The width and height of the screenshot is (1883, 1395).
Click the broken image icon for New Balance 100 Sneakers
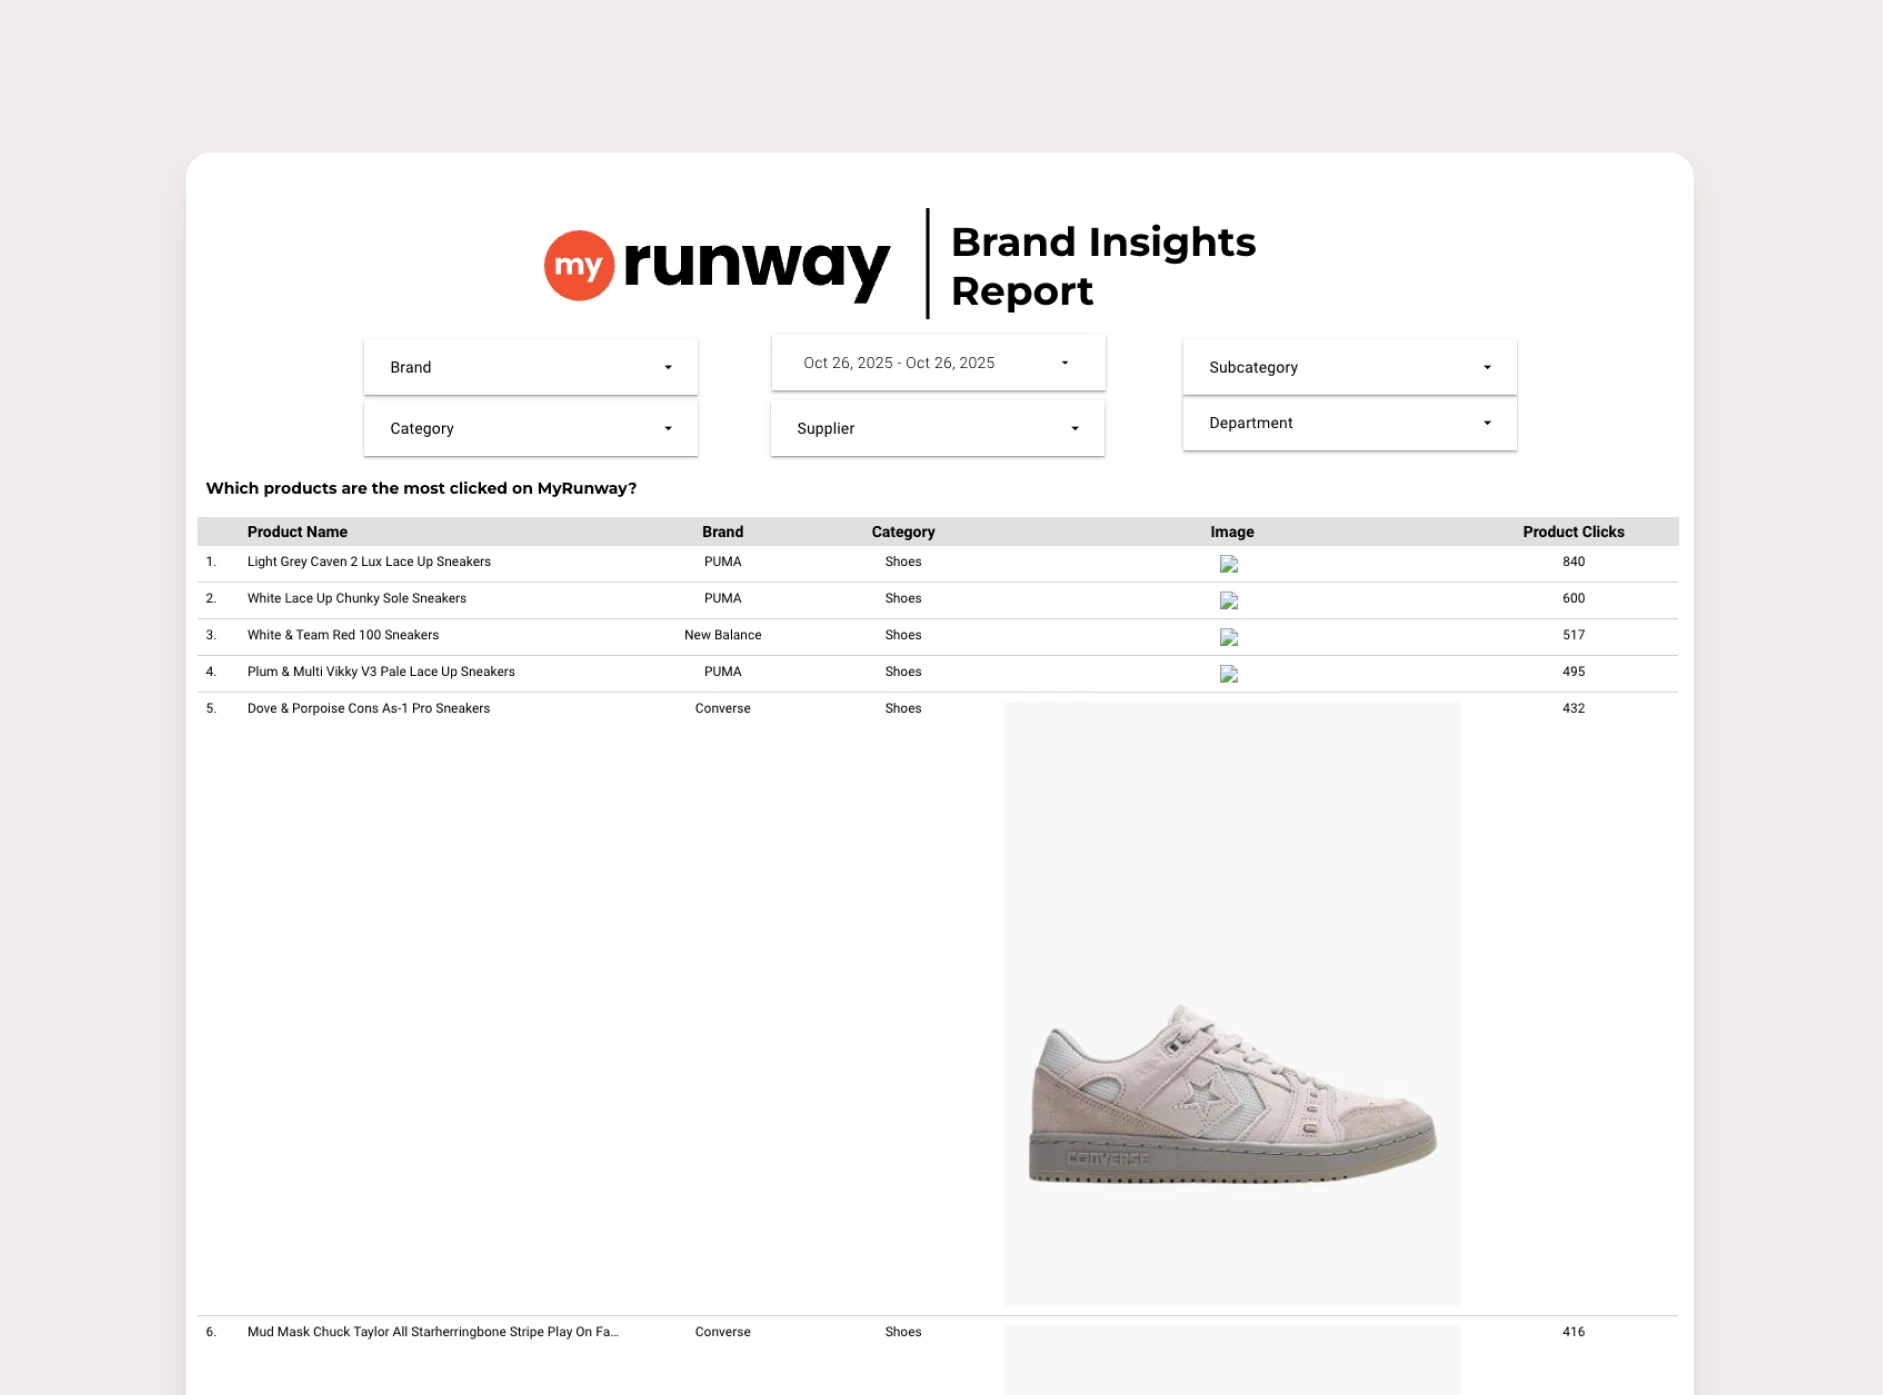1228,638
